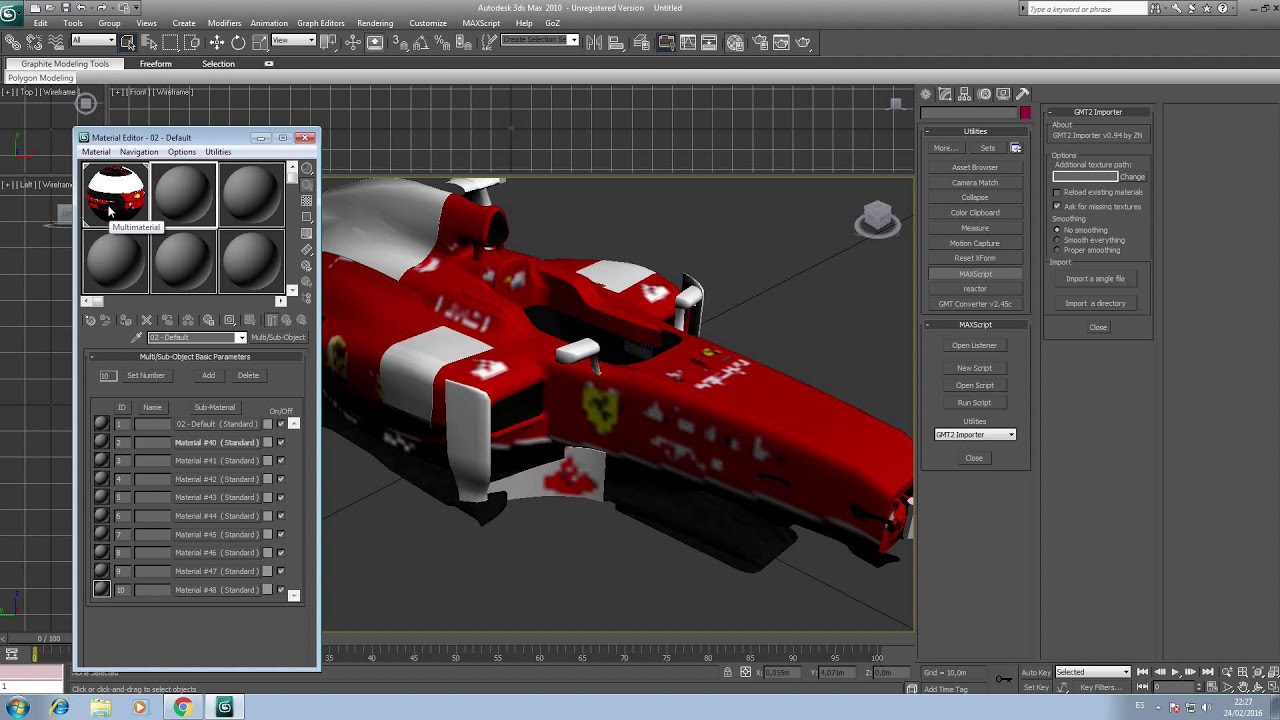Open the reference coordinate View dropdown
Viewport: 1280px width, 720px height.
294,41
